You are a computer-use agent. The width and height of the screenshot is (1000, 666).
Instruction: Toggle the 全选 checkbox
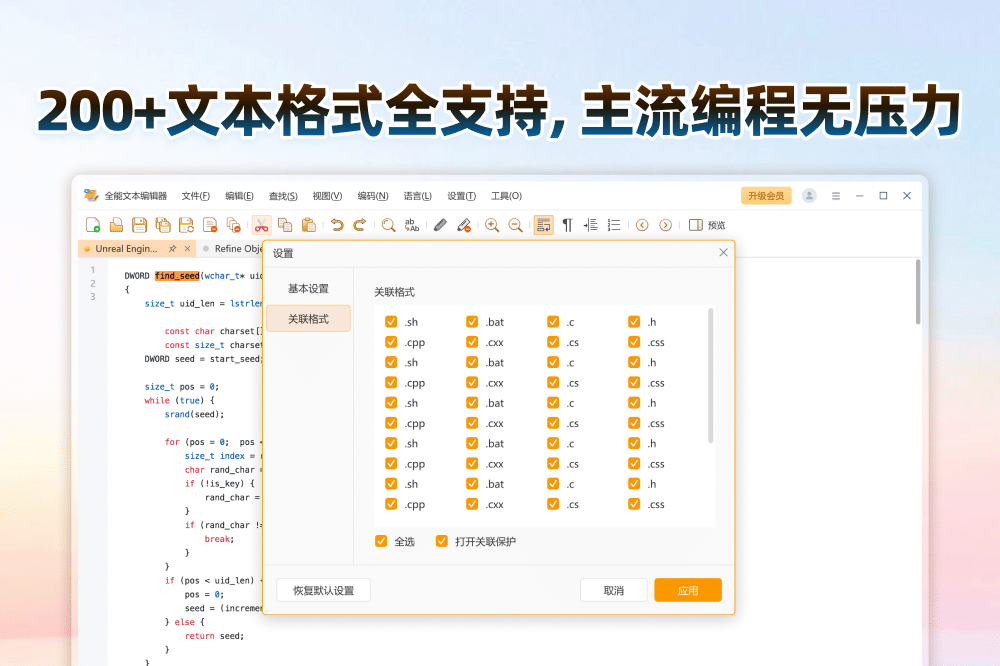click(381, 541)
